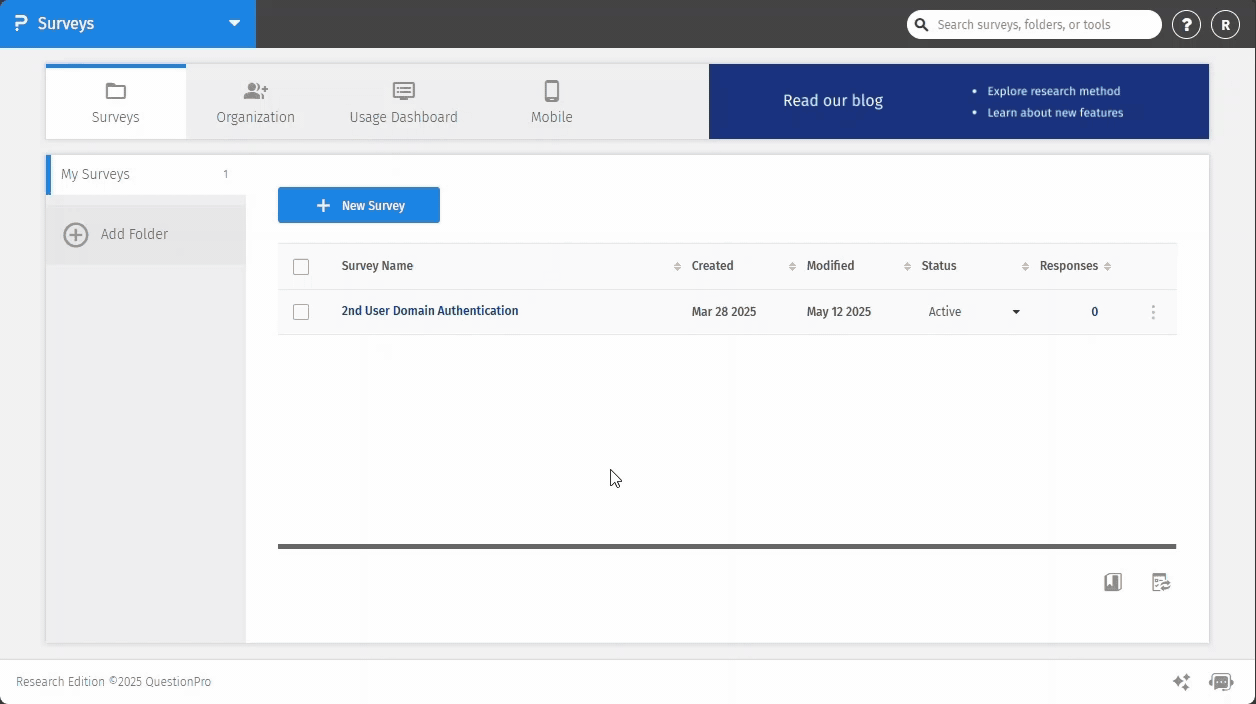Click the QuestionPro logo icon
Viewport: 1256px width, 704px height.
click(x=21, y=23)
